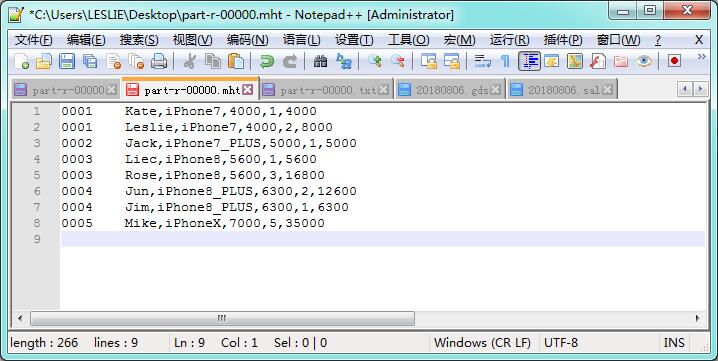Open the 运行(R) menu

point(509,40)
